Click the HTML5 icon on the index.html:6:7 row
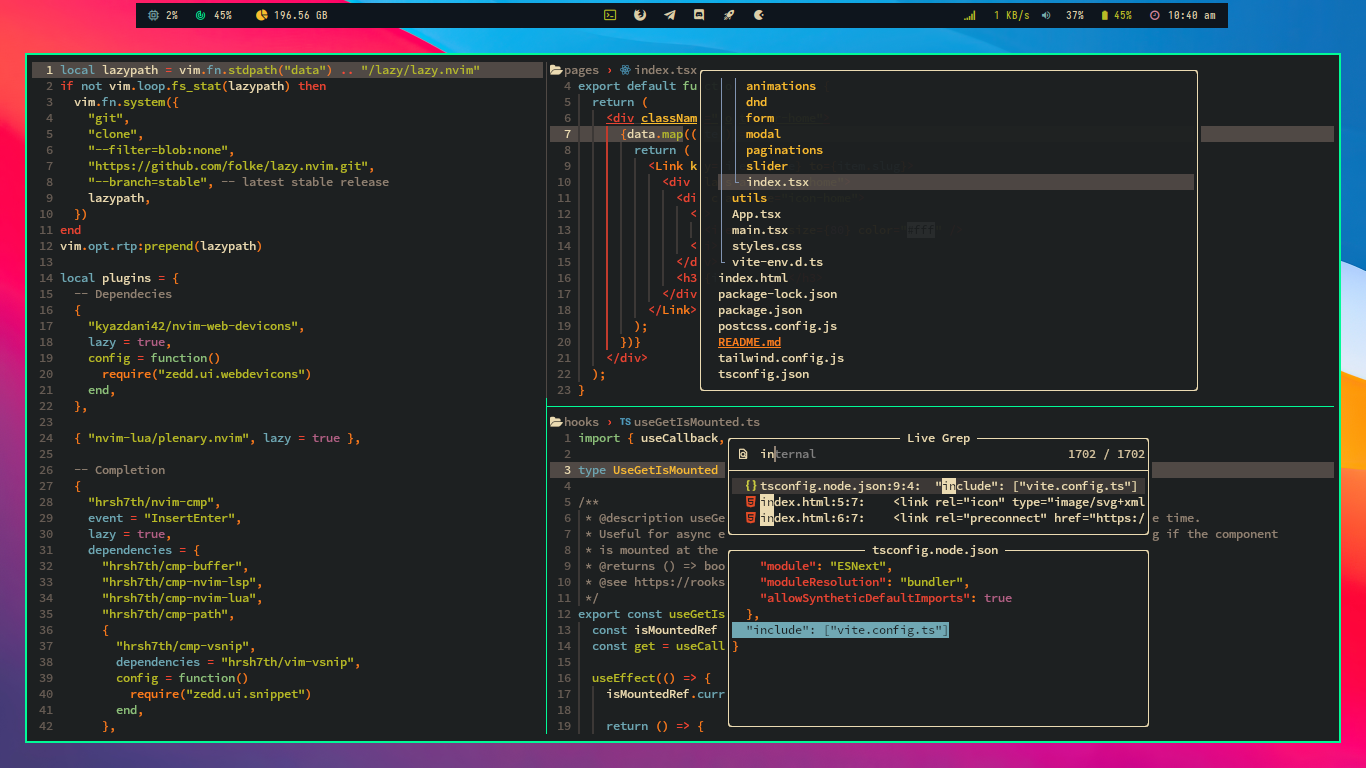1366x768 pixels. 751,518
